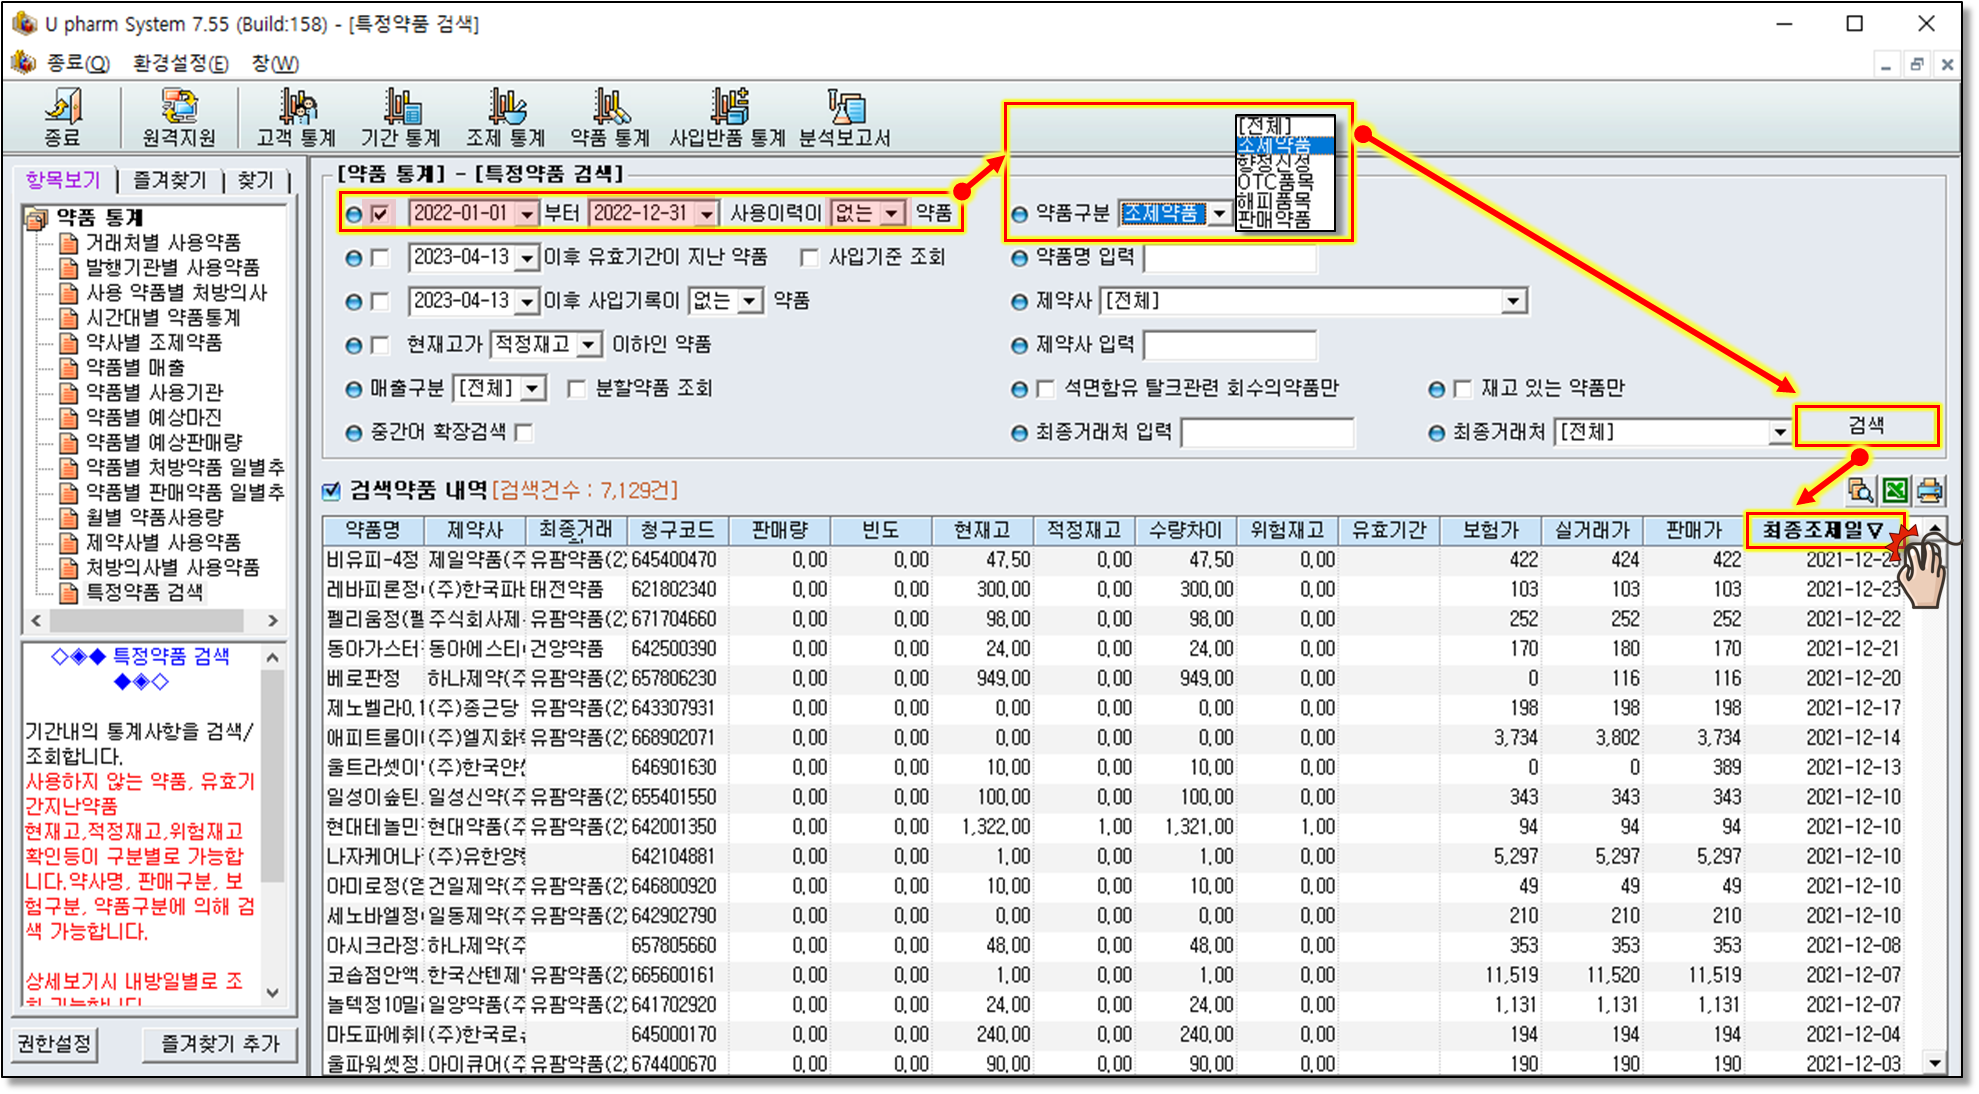Open the 매출구분 dropdown
Screen dimensions: 1979x1094
533,388
